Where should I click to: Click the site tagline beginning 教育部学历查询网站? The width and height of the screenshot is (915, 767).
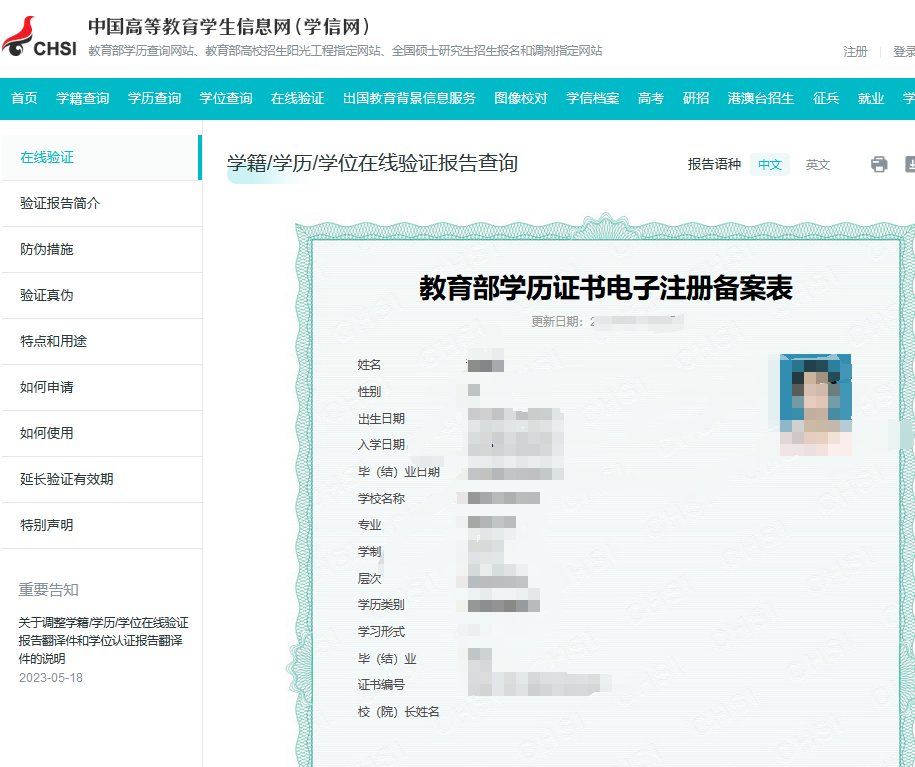coord(345,51)
